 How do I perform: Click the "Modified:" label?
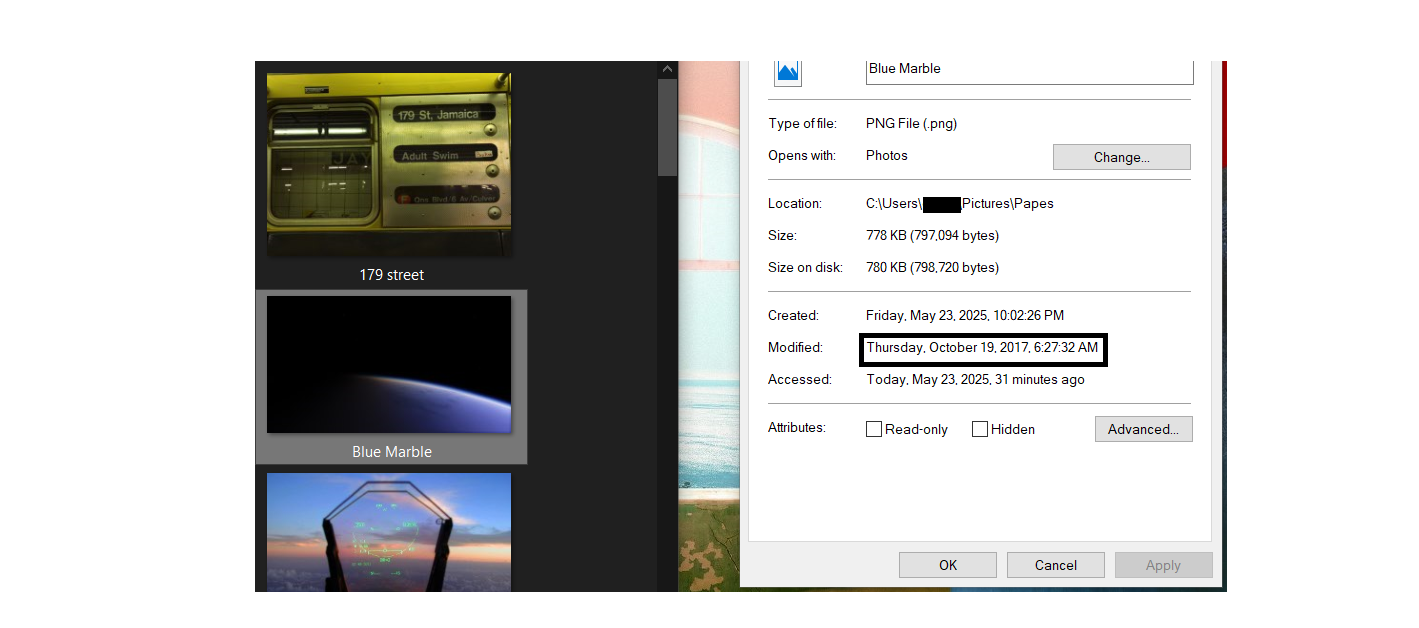click(795, 348)
